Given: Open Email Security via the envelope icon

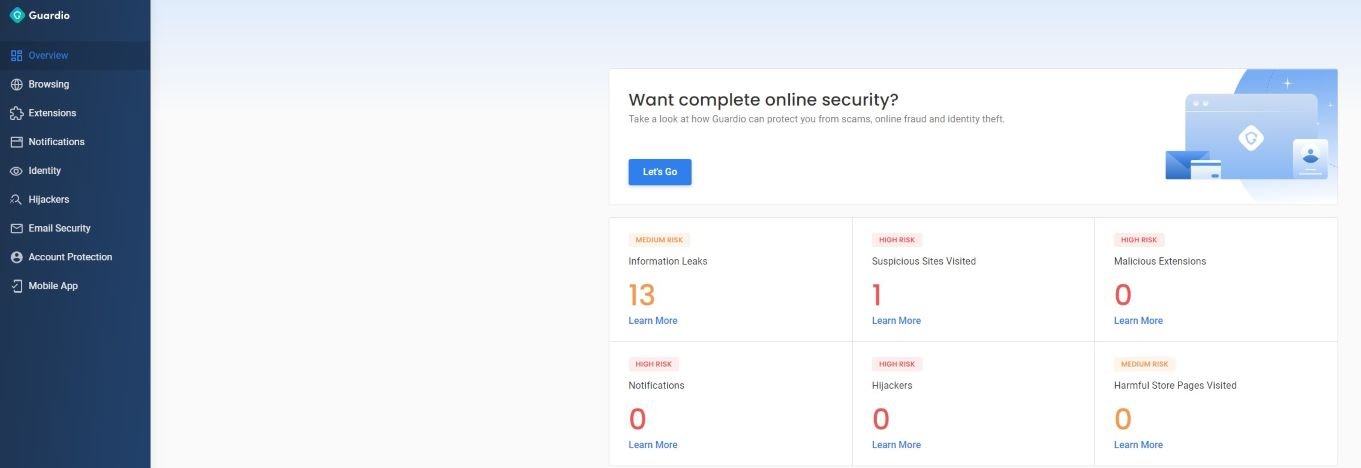Looking at the screenshot, I should coord(16,228).
